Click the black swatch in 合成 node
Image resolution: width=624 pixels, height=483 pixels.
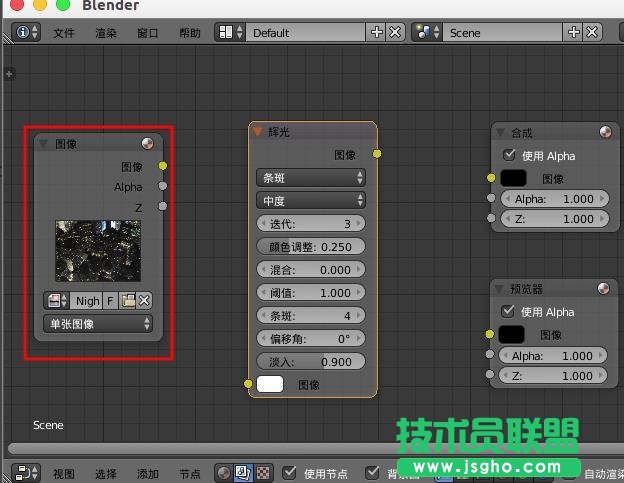pos(513,178)
